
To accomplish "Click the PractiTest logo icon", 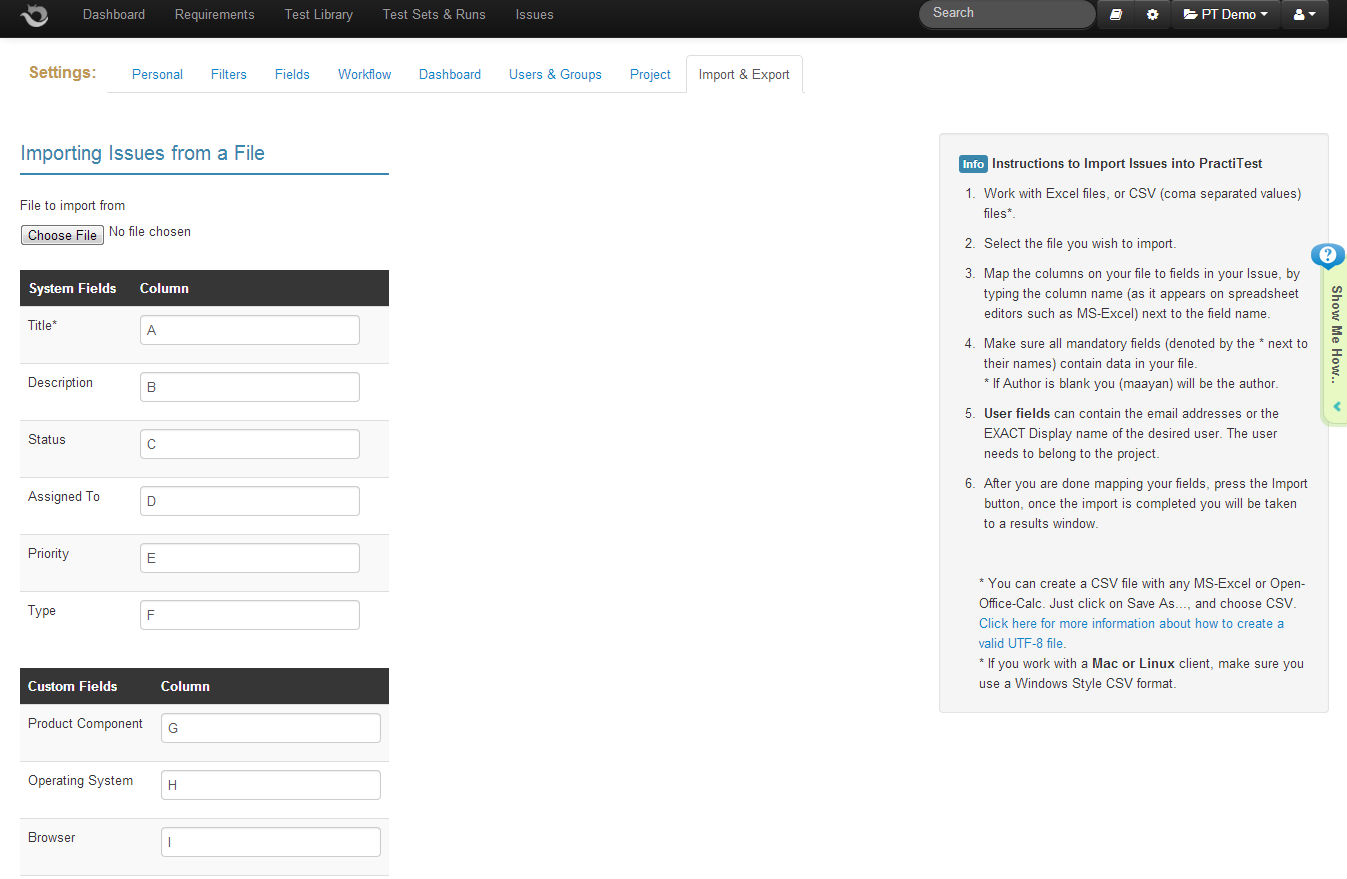I will [x=35, y=15].
